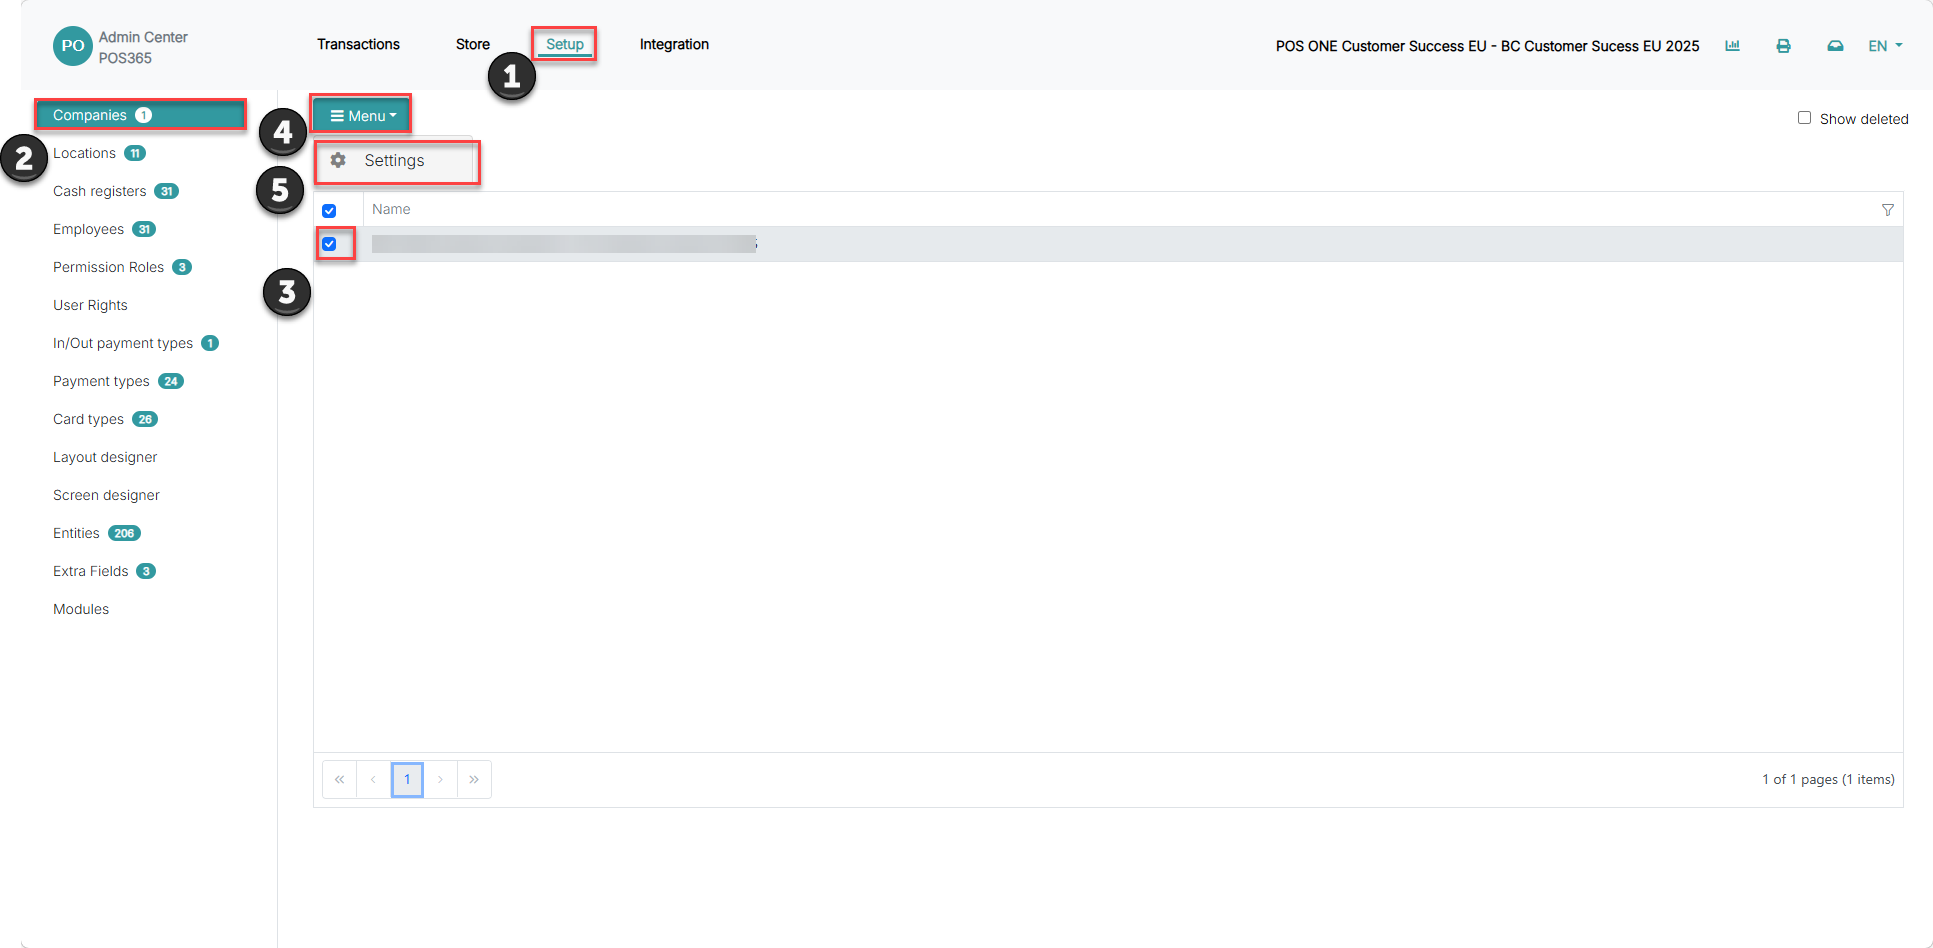Open Modules in the sidebar

[81, 609]
